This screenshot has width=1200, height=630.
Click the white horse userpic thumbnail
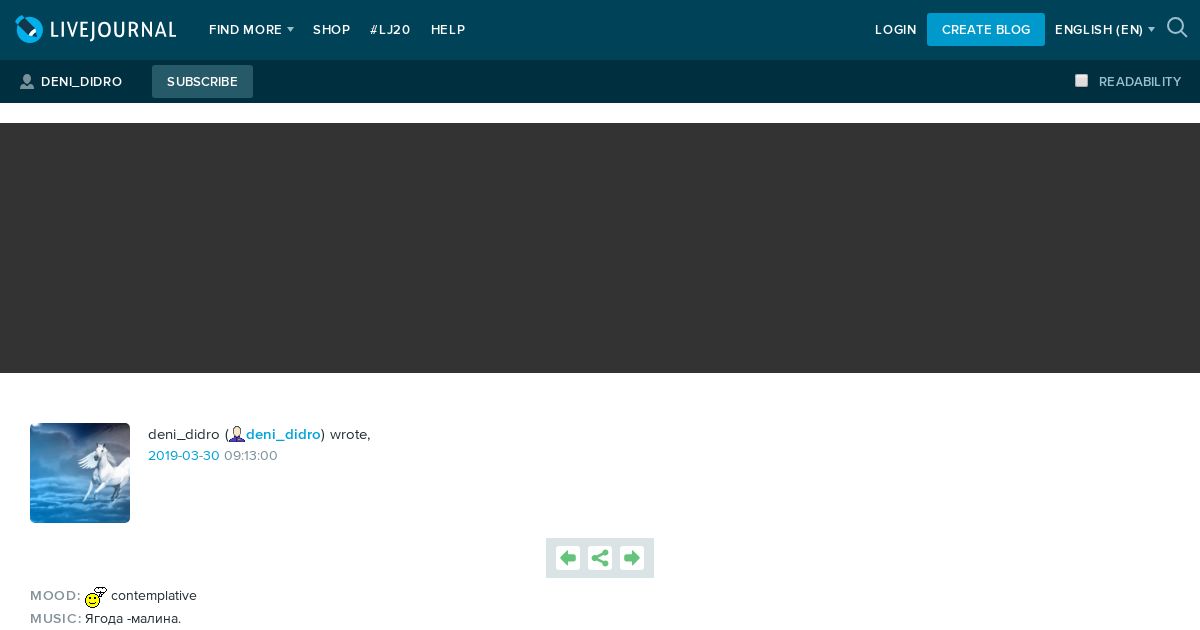tap(80, 473)
